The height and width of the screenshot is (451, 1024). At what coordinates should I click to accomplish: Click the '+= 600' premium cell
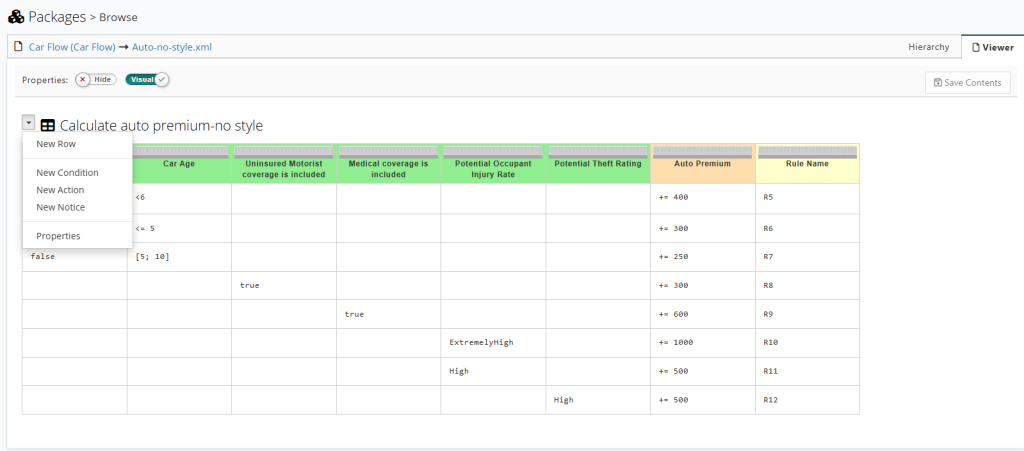(x=703, y=314)
